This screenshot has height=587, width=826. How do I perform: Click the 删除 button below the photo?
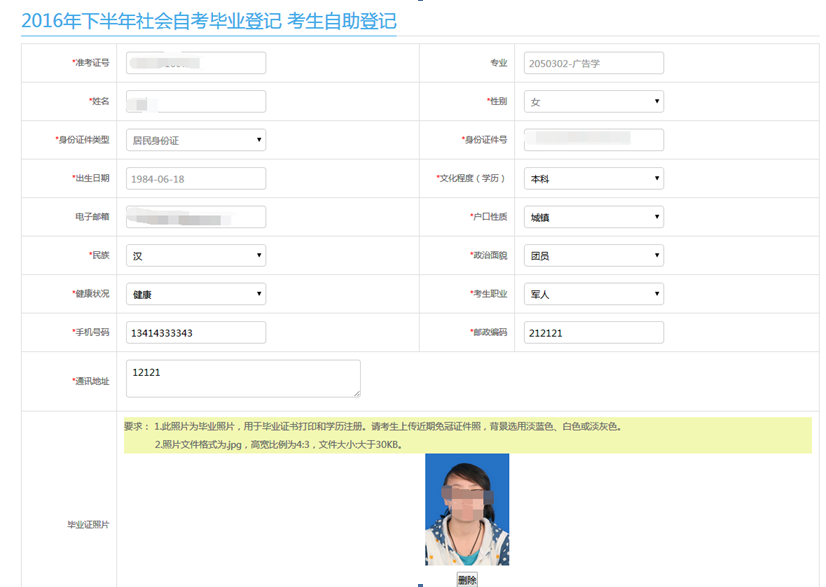[x=467, y=580]
